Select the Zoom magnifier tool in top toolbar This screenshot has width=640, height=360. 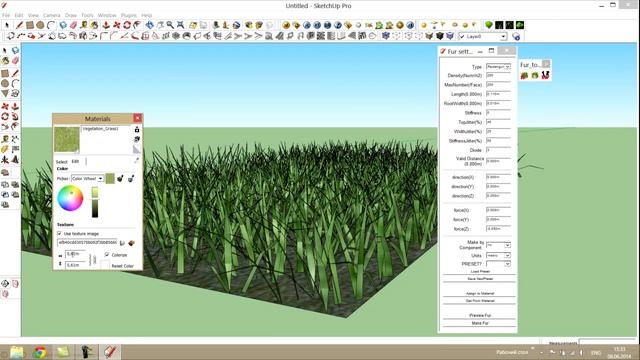(170, 25)
